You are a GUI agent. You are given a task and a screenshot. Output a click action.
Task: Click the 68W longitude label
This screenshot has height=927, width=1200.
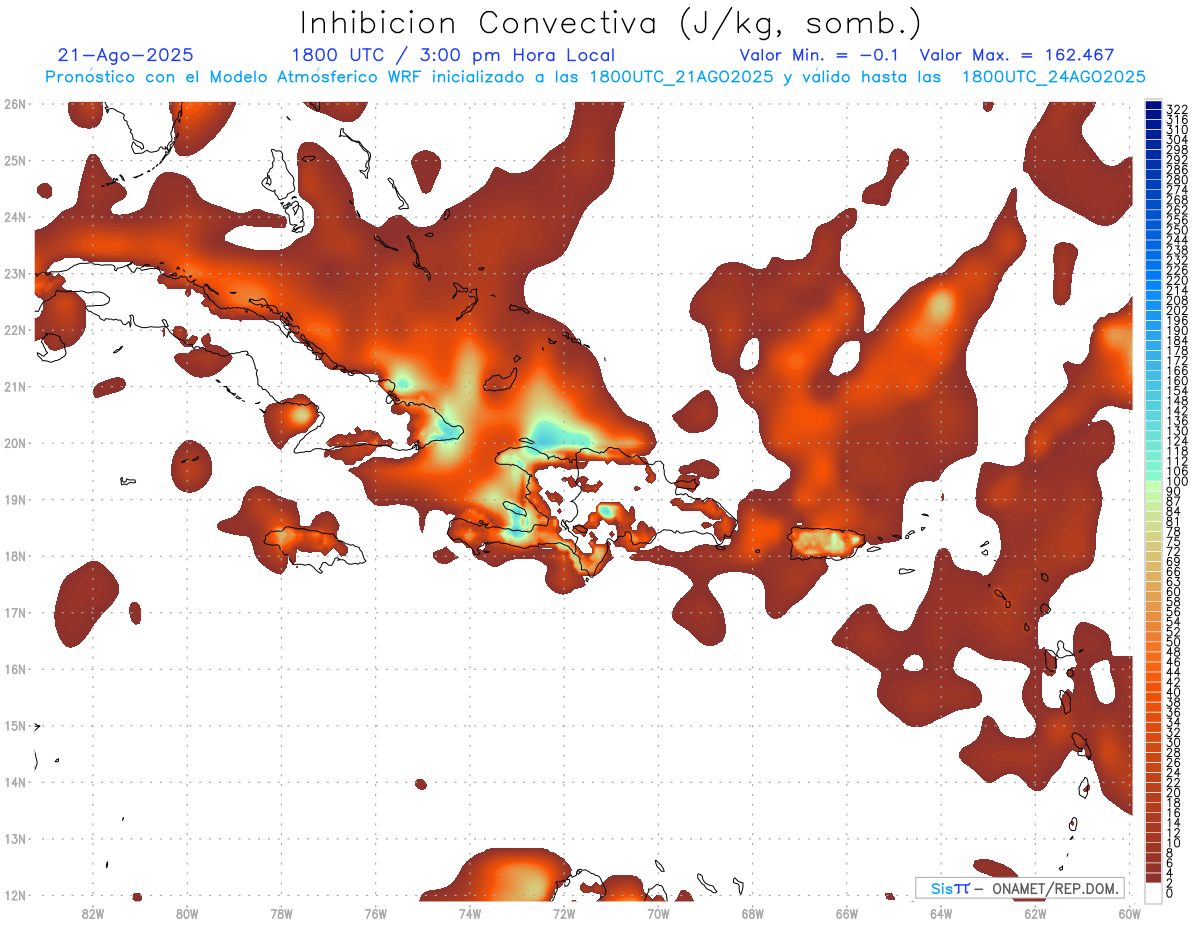coord(752,913)
